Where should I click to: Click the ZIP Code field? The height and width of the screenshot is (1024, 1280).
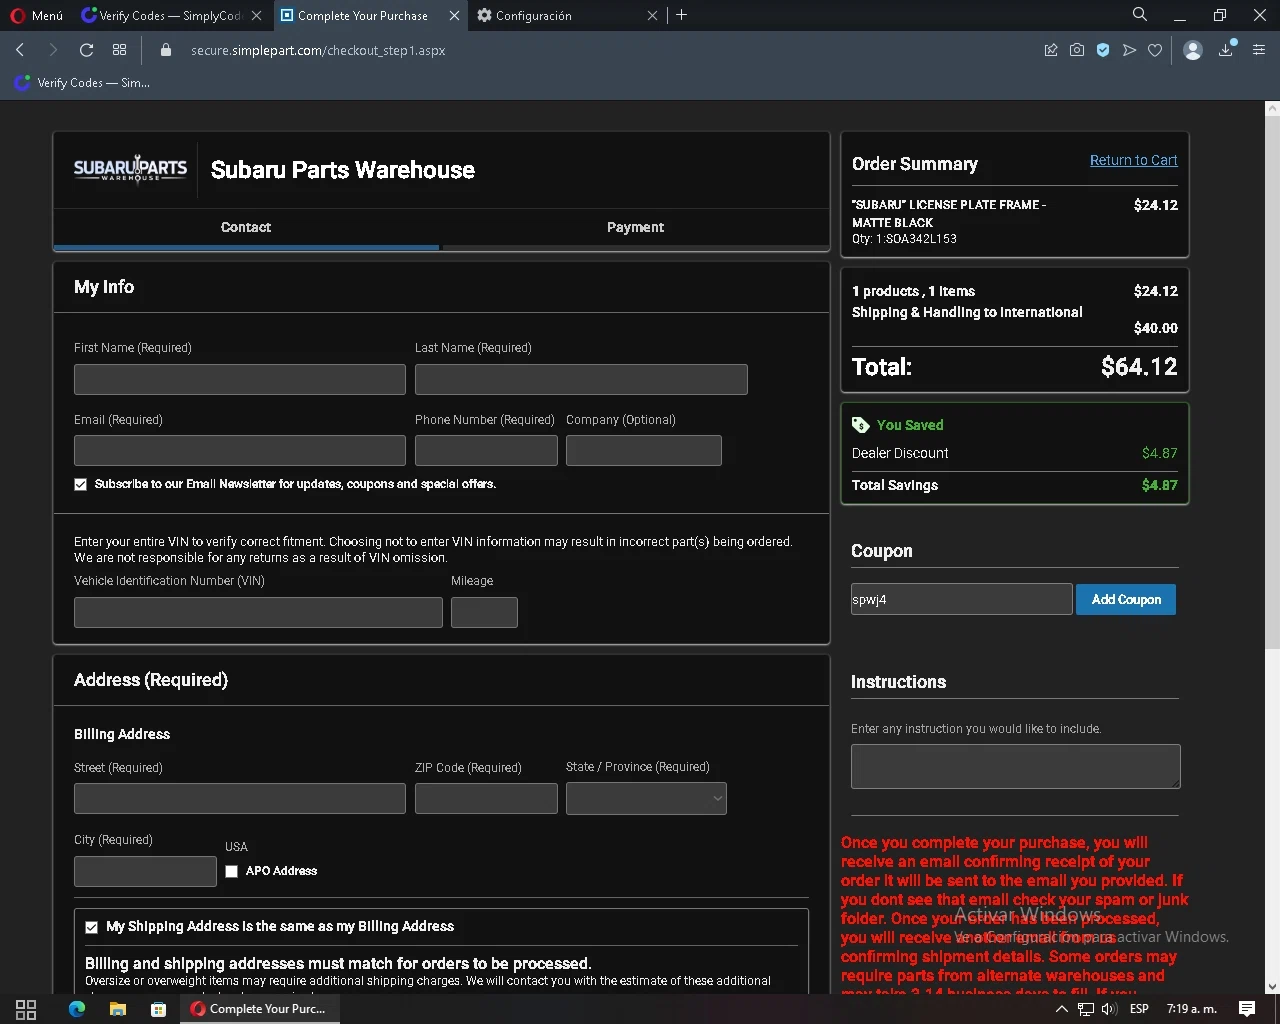[486, 798]
